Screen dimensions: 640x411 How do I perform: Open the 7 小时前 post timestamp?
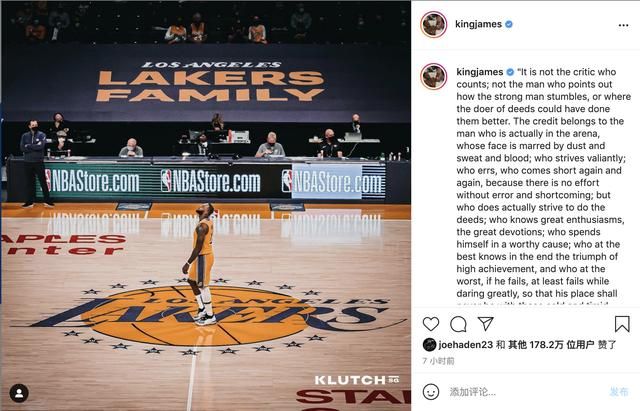tap(438, 361)
